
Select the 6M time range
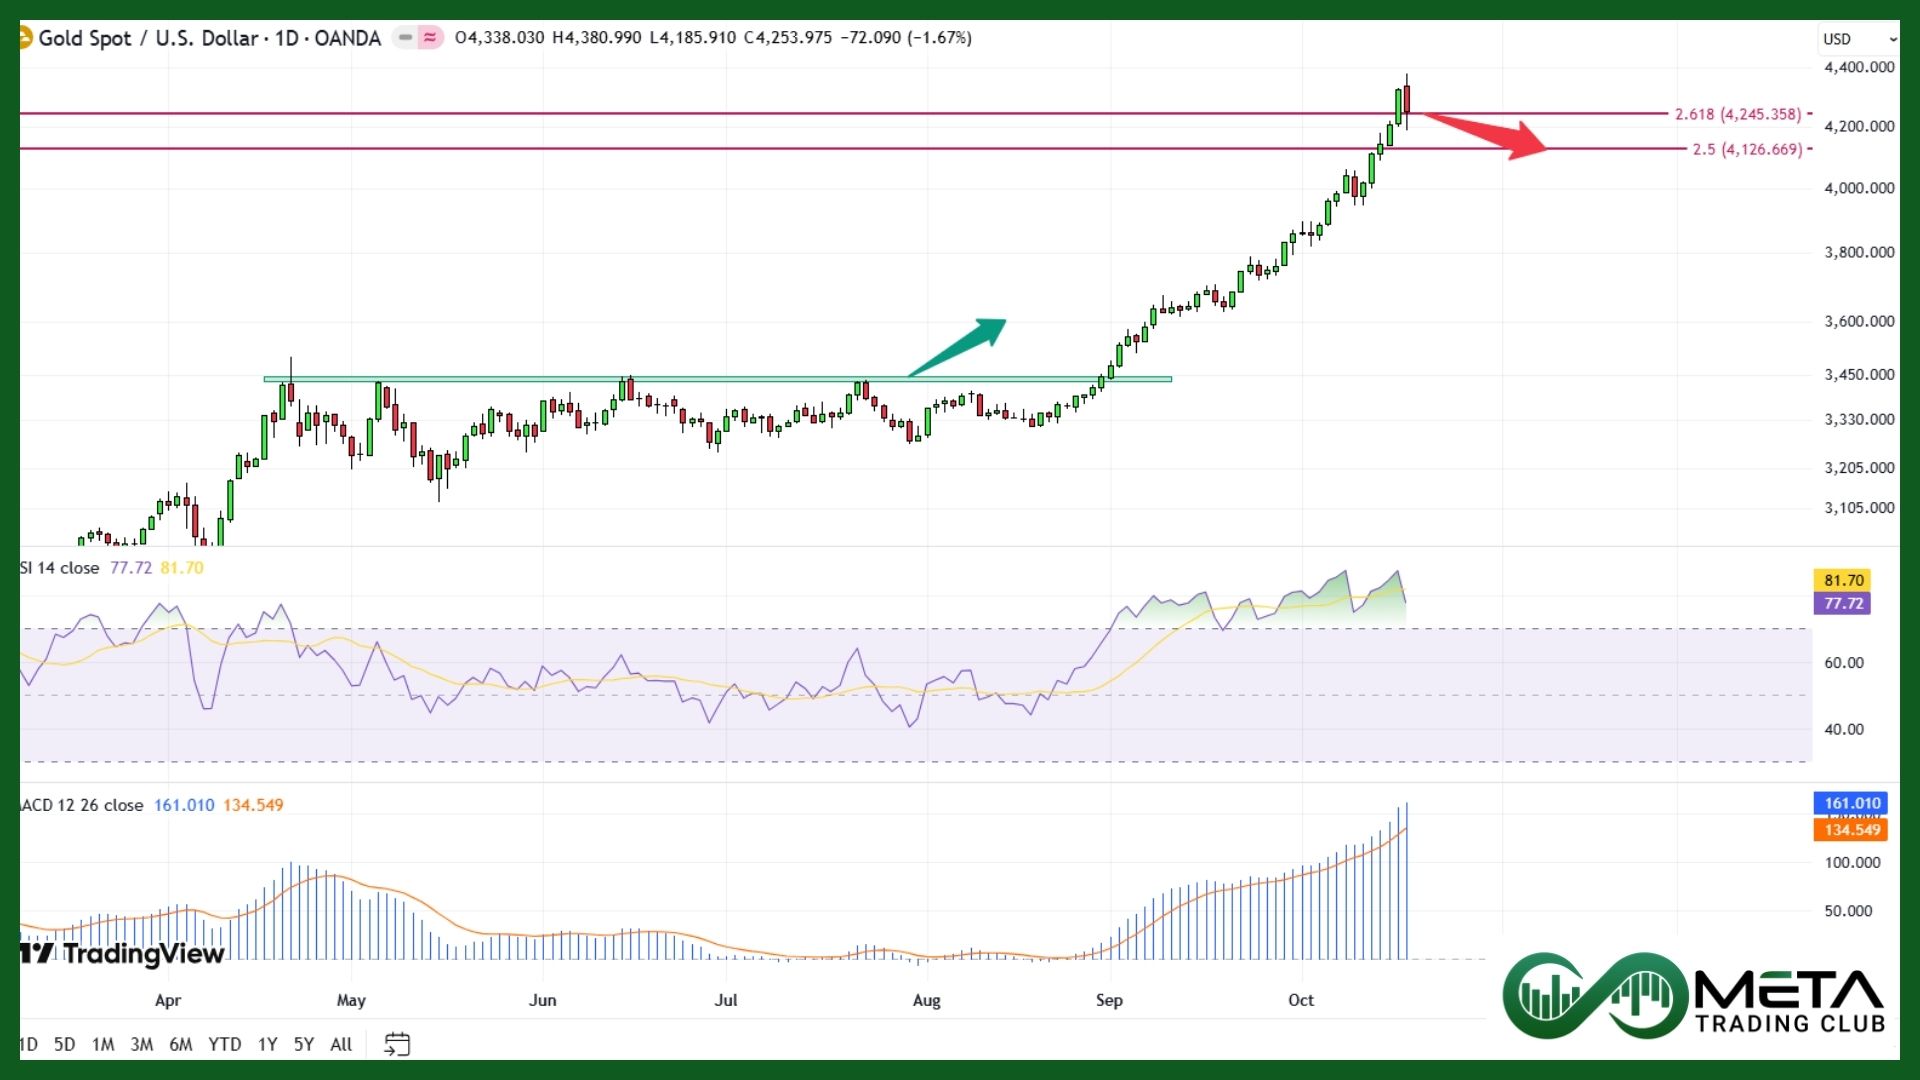click(180, 1044)
